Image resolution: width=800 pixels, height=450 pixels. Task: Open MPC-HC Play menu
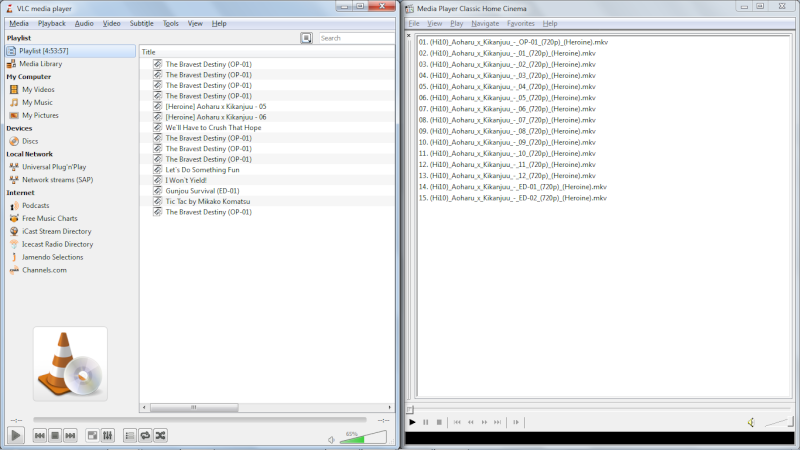pos(456,23)
